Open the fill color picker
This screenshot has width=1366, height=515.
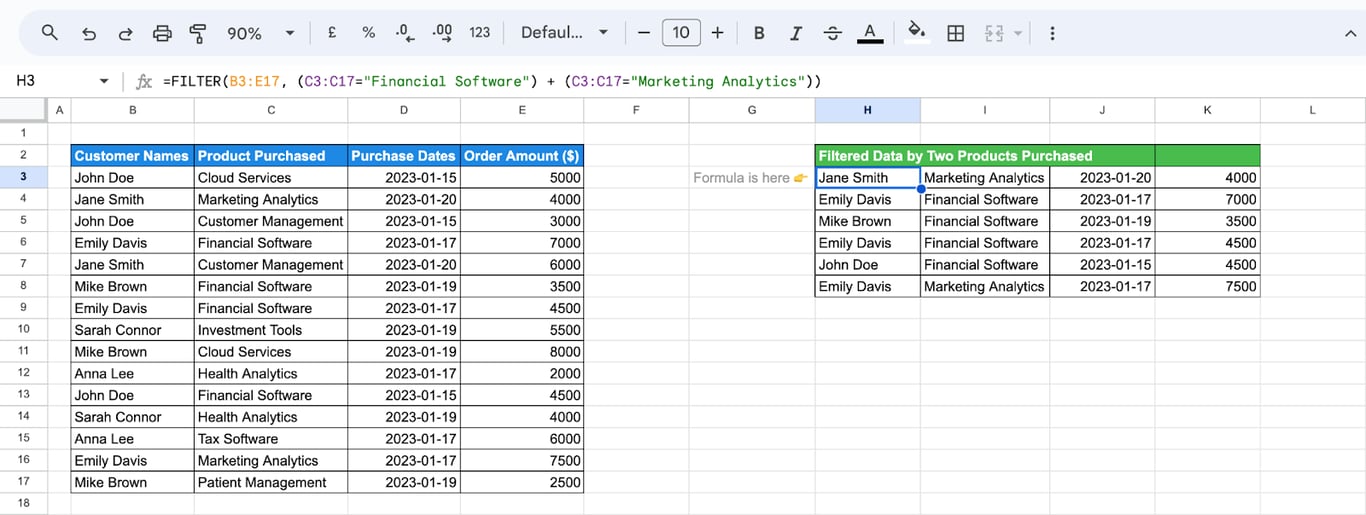[x=916, y=32]
